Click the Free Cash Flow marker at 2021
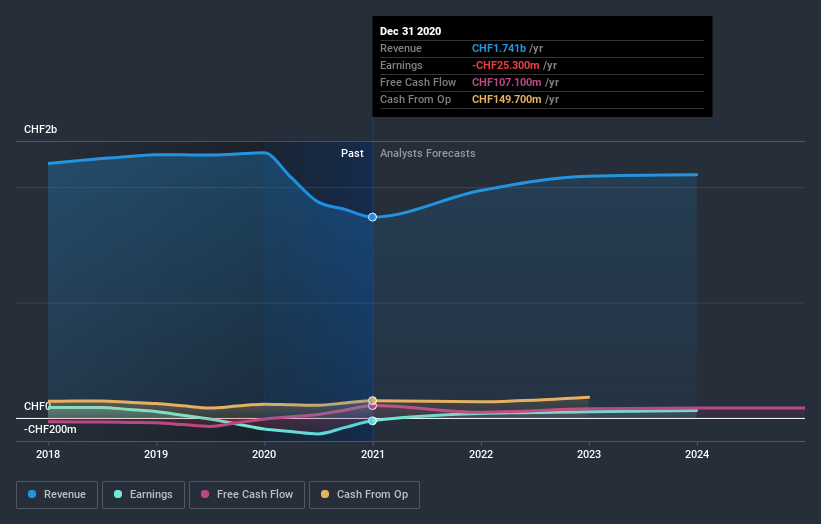The image size is (821, 524). coord(372,406)
